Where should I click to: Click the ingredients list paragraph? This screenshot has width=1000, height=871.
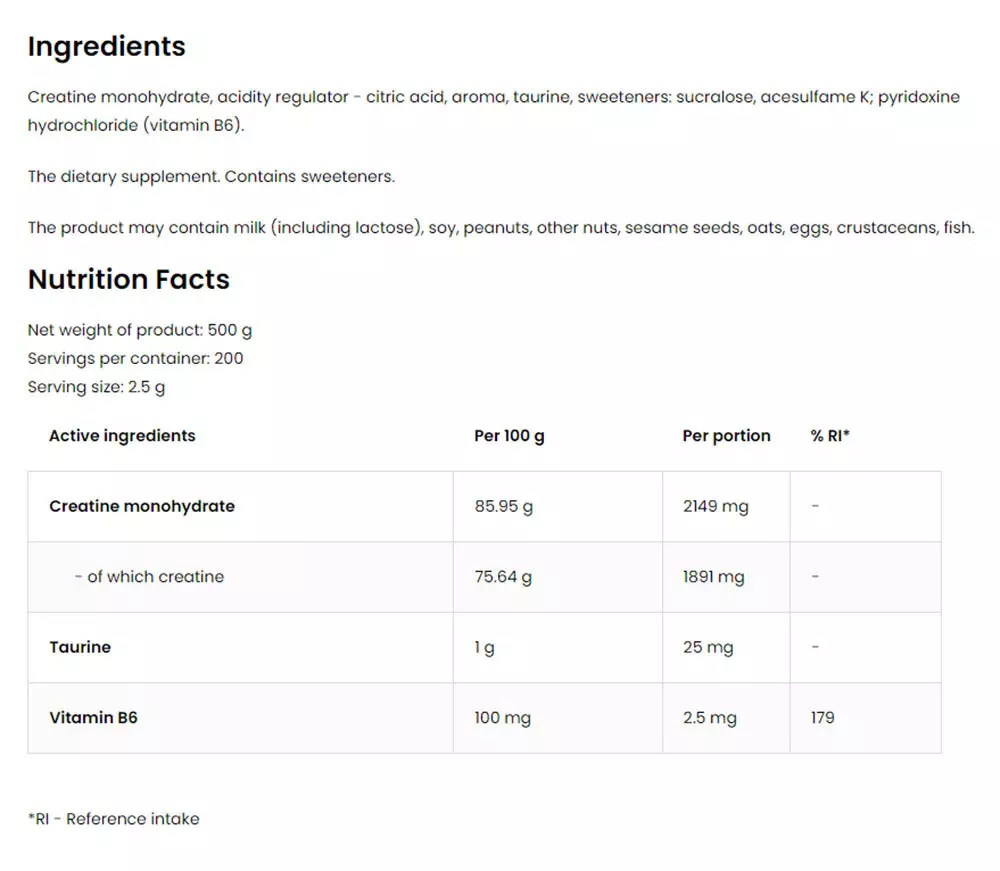[x=493, y=111]
